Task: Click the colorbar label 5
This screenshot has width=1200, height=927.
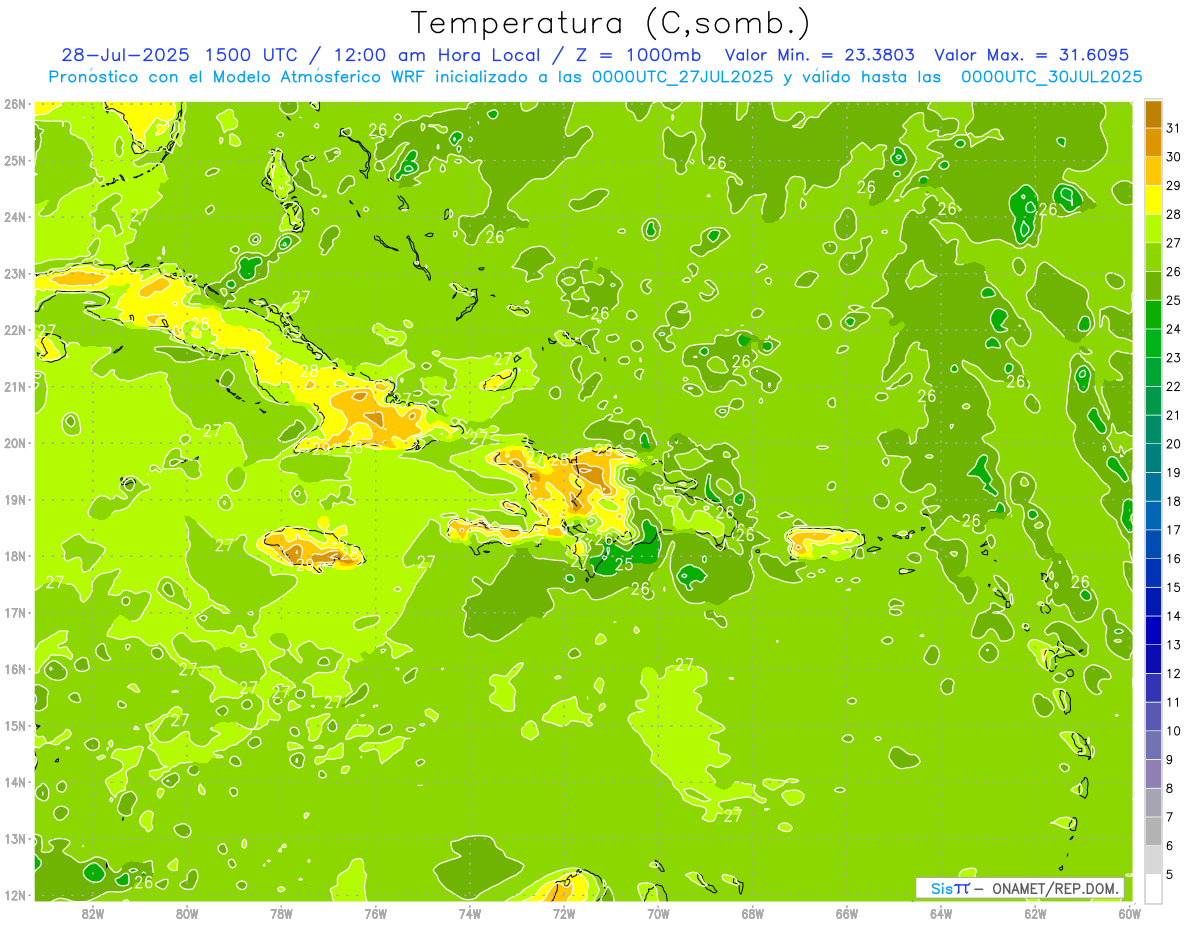Action: click(1170, 875)
